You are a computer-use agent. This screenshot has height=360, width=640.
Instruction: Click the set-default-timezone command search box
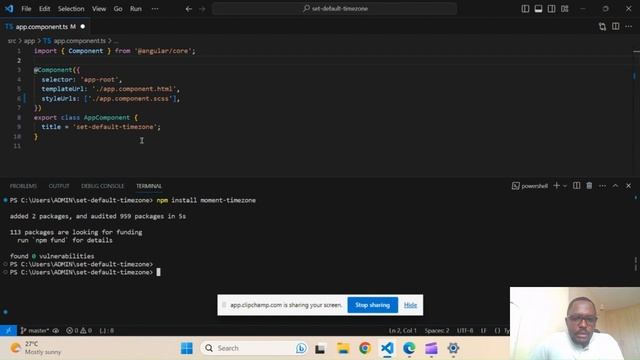click(334, 9)
